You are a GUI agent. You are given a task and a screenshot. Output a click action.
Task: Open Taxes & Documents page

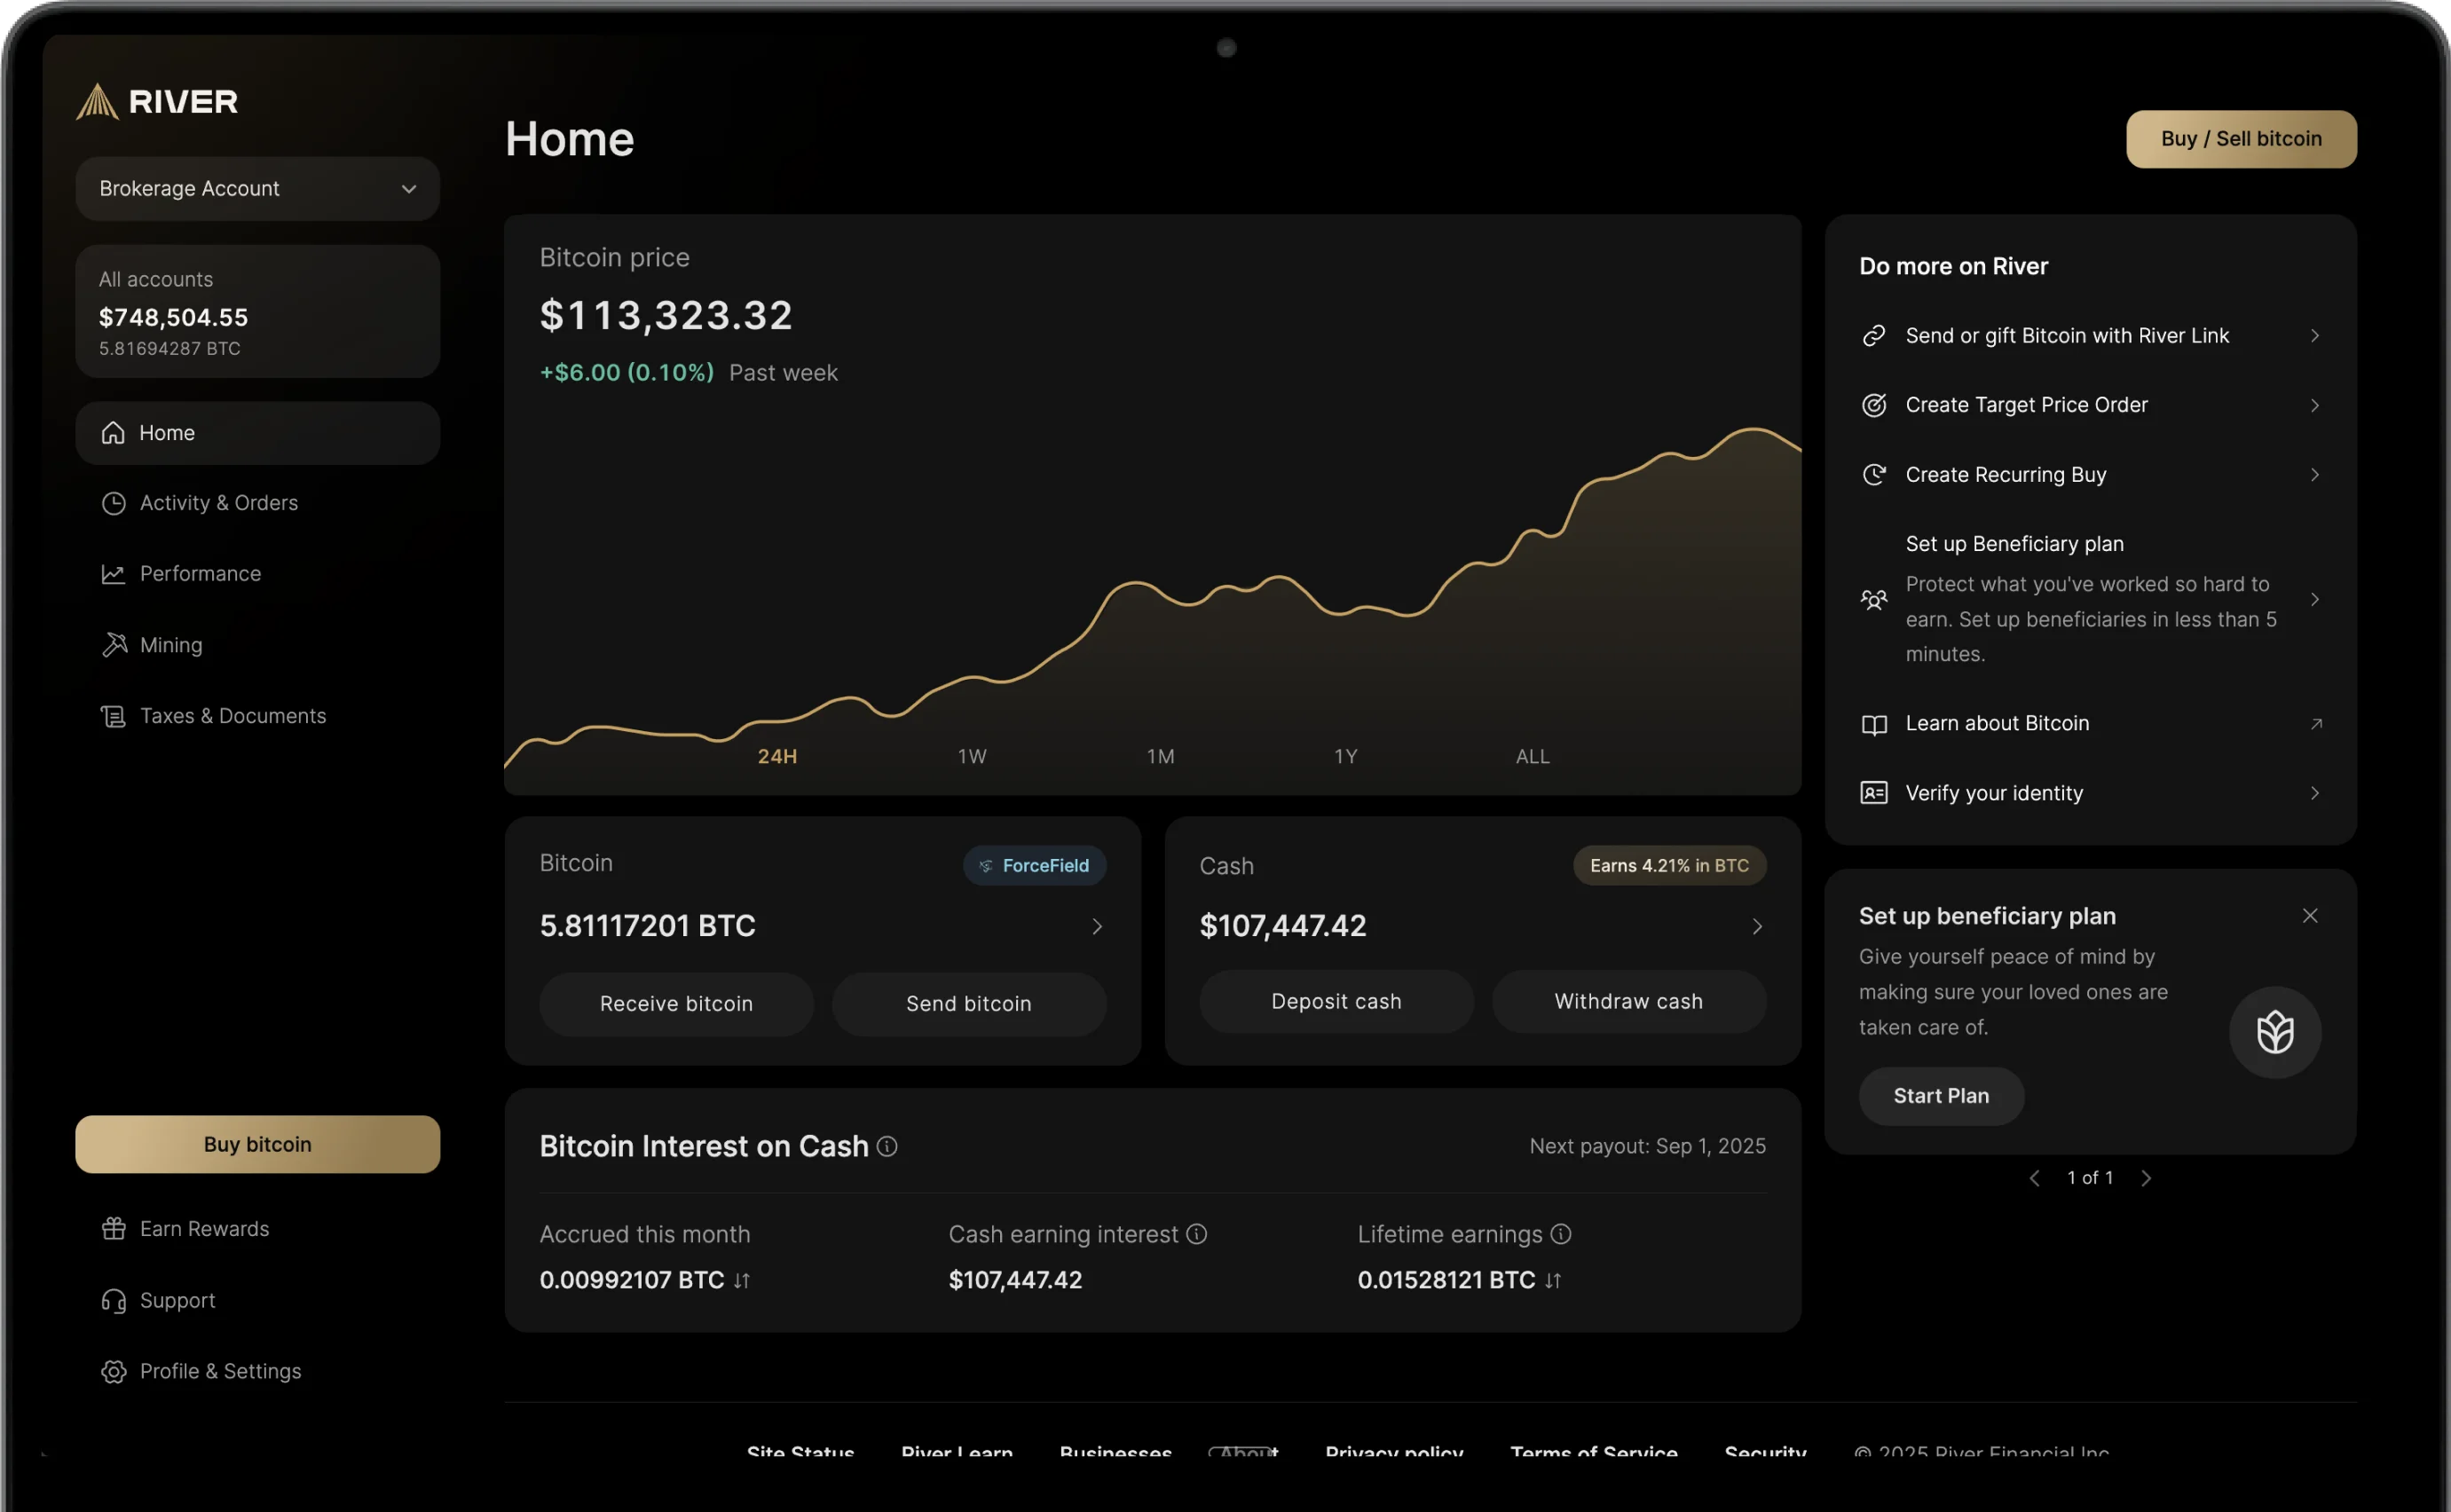pyautogui.click(x=232, y=716)
